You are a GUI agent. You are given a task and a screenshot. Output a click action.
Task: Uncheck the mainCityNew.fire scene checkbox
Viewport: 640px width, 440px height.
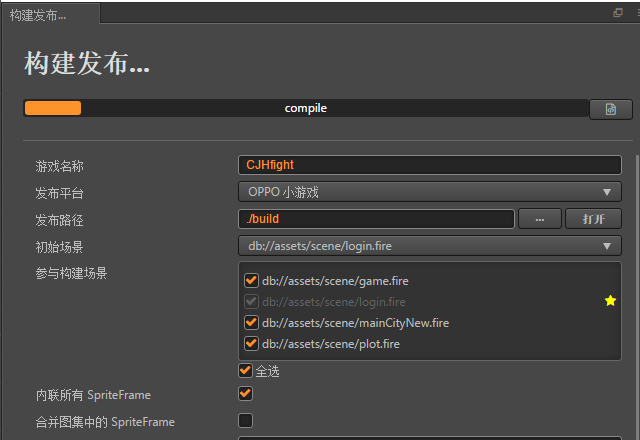pyautogui.click(x=251, y=322)
